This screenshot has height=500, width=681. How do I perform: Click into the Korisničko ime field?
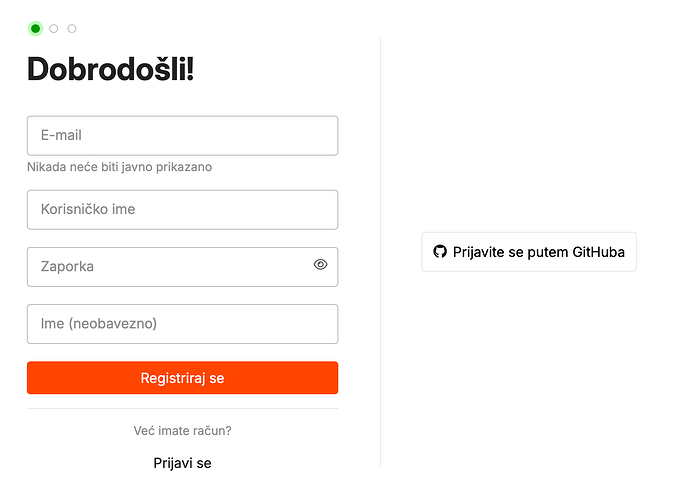pos(182,210)
